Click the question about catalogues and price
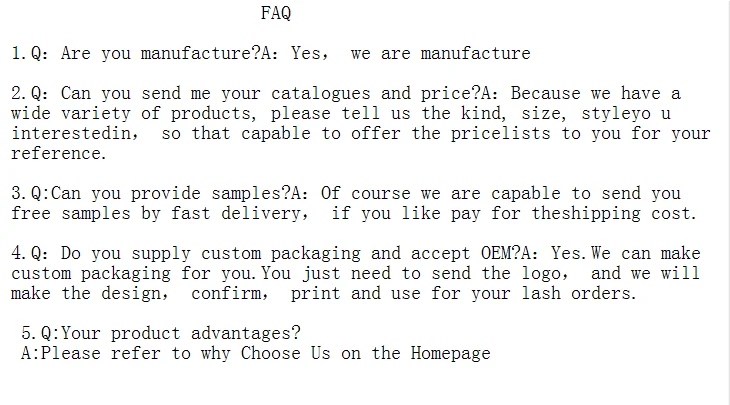 248,93
